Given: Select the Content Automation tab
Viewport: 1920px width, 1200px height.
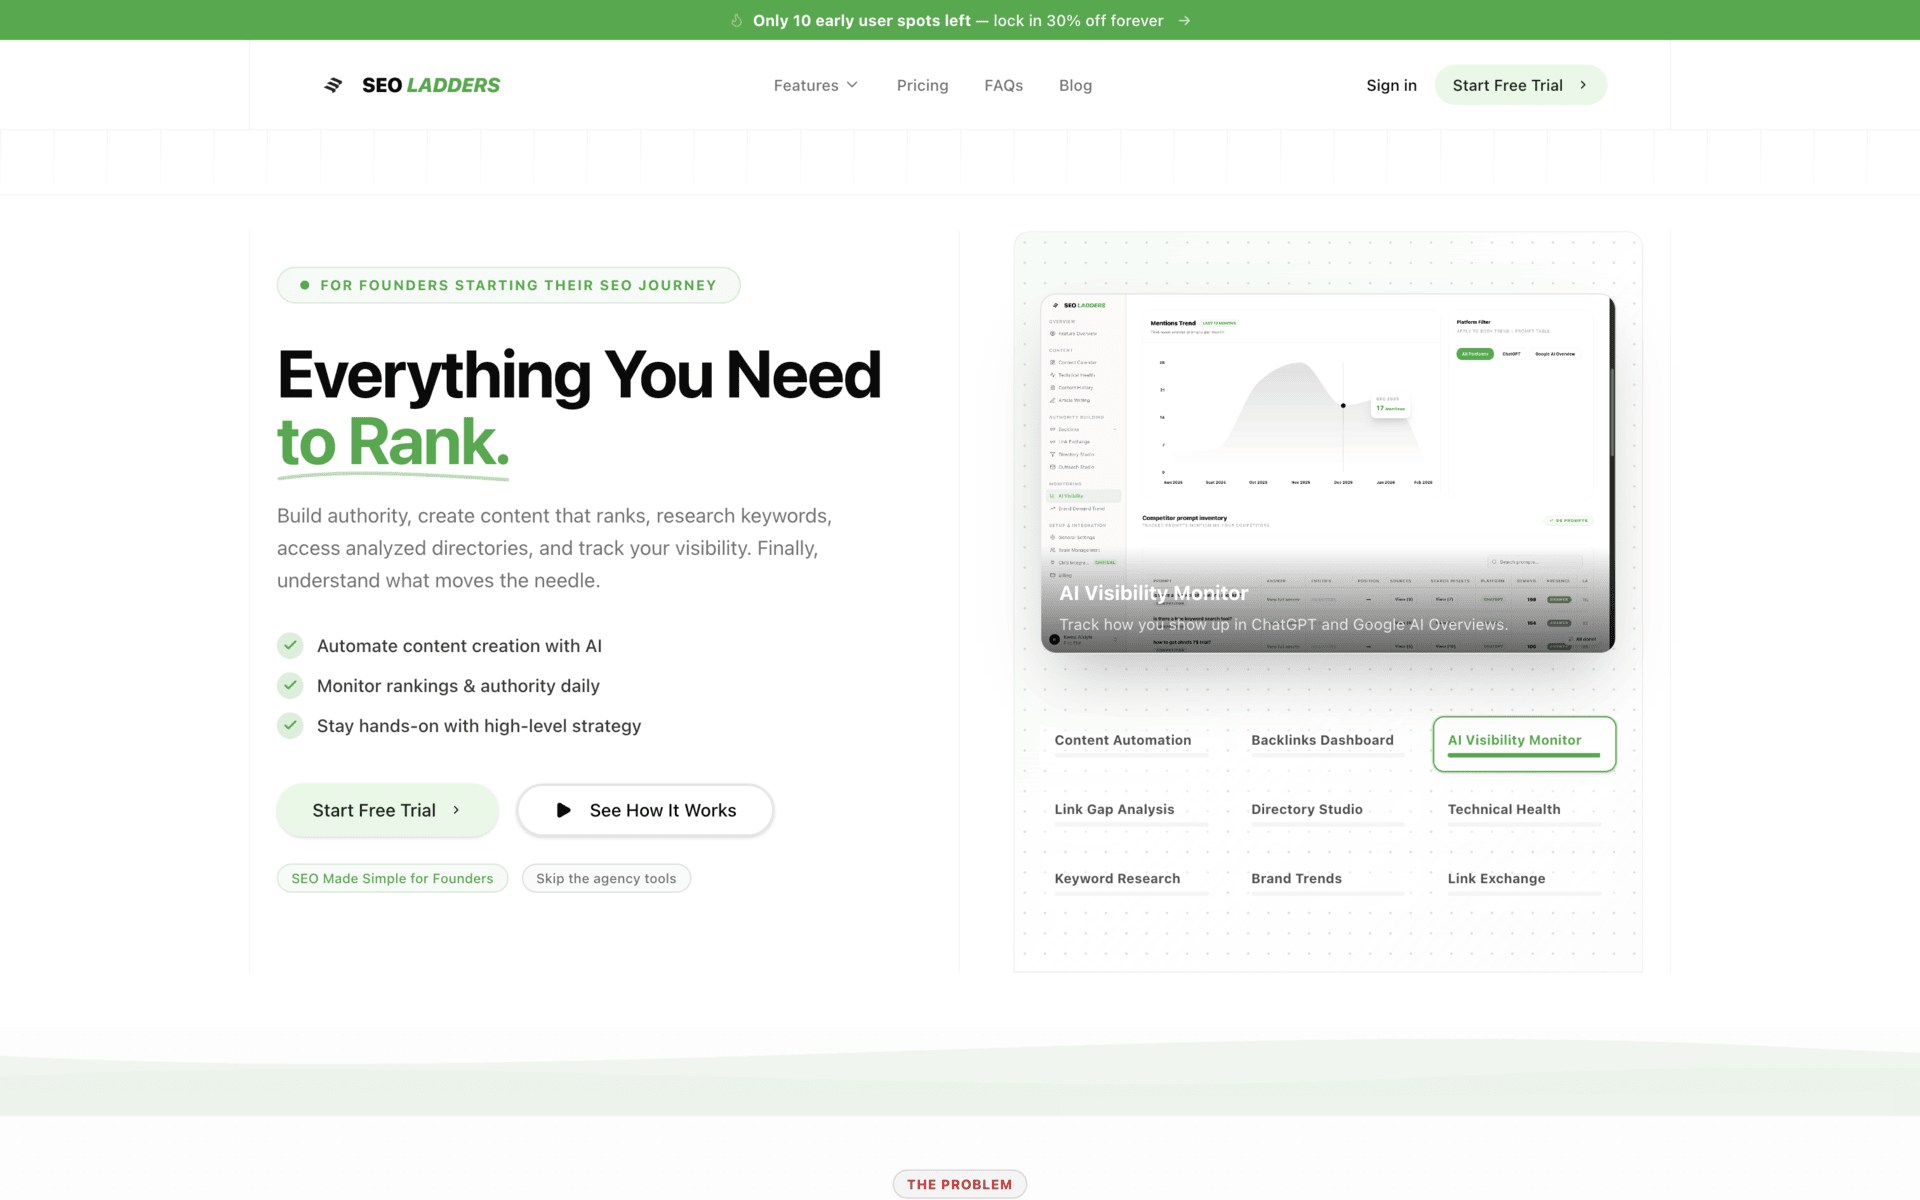Looking at the screenshot, I should [x=1122, y=740].
